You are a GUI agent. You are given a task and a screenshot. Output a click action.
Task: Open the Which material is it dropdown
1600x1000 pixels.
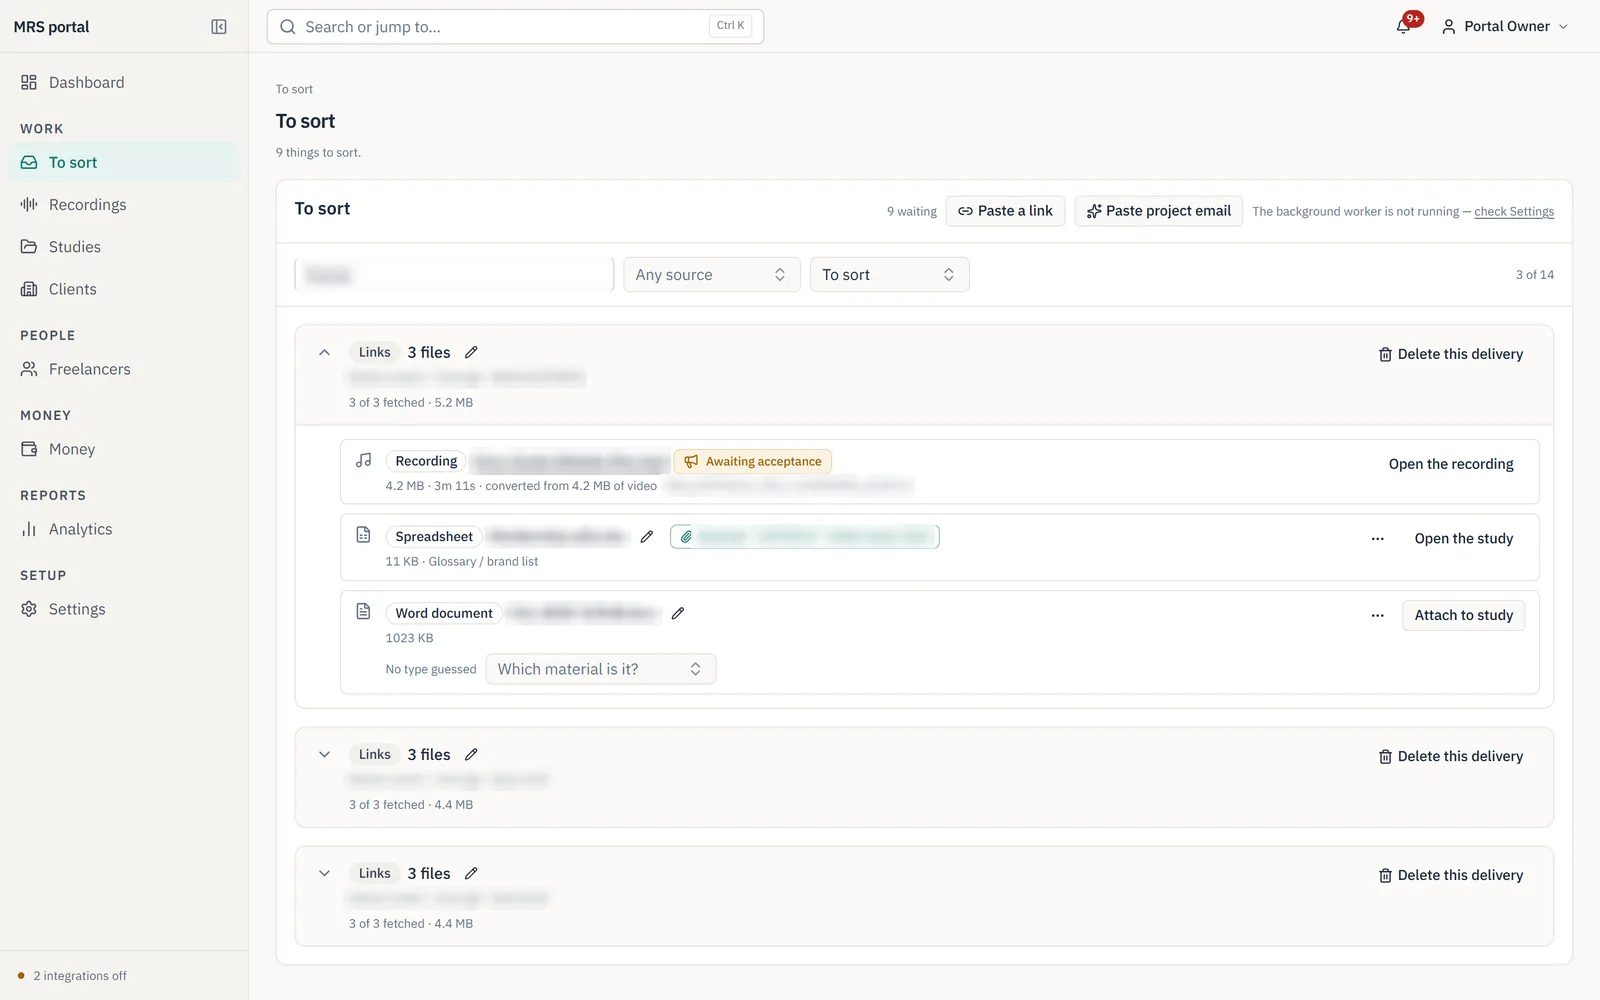coord(600,669)
